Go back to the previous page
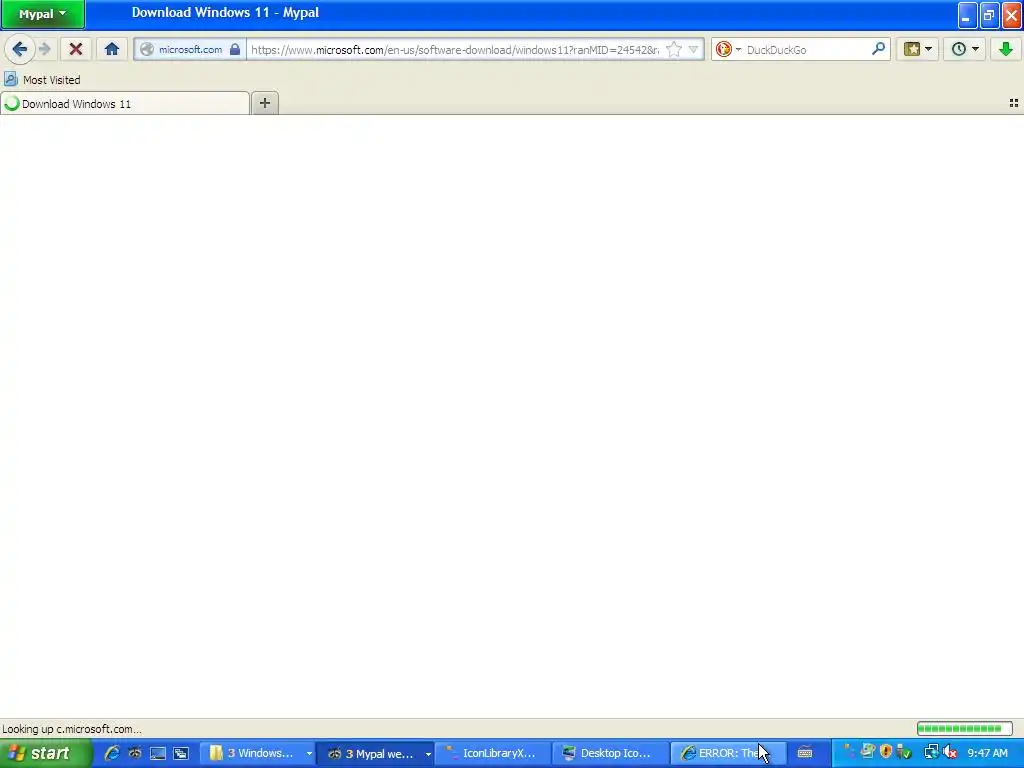 [19, 49]
